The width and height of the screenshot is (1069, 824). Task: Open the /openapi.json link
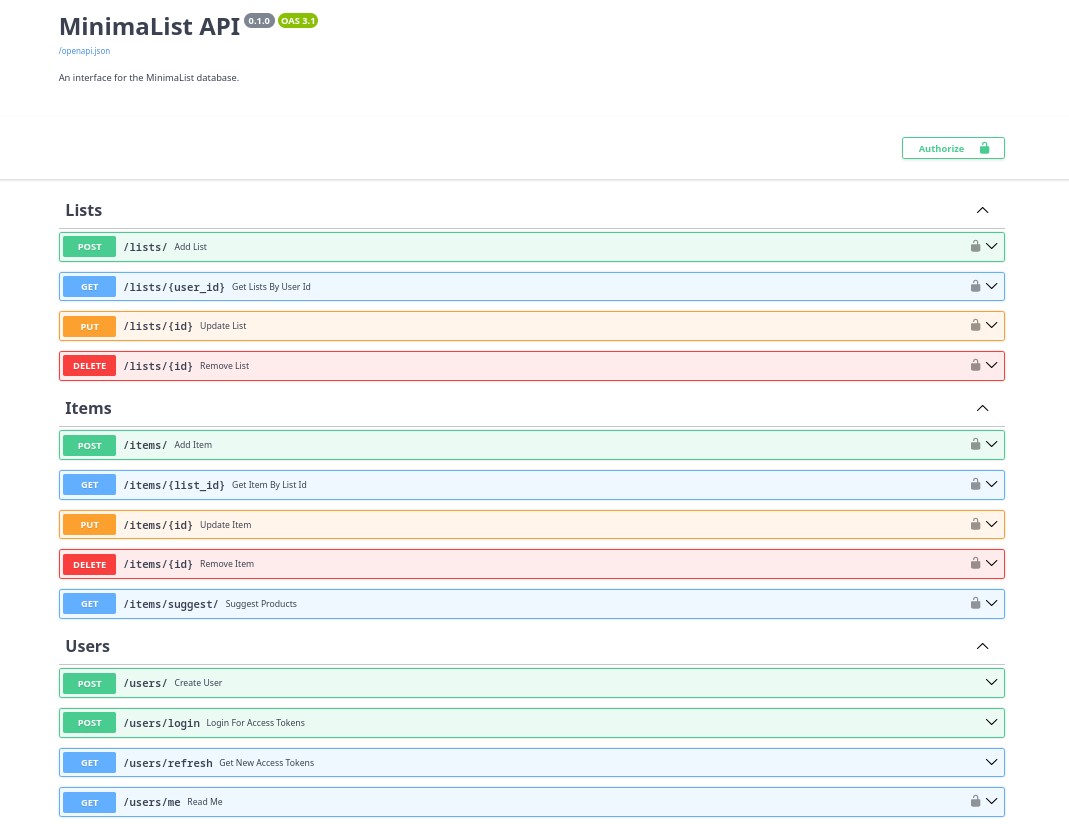pos(84,50)
